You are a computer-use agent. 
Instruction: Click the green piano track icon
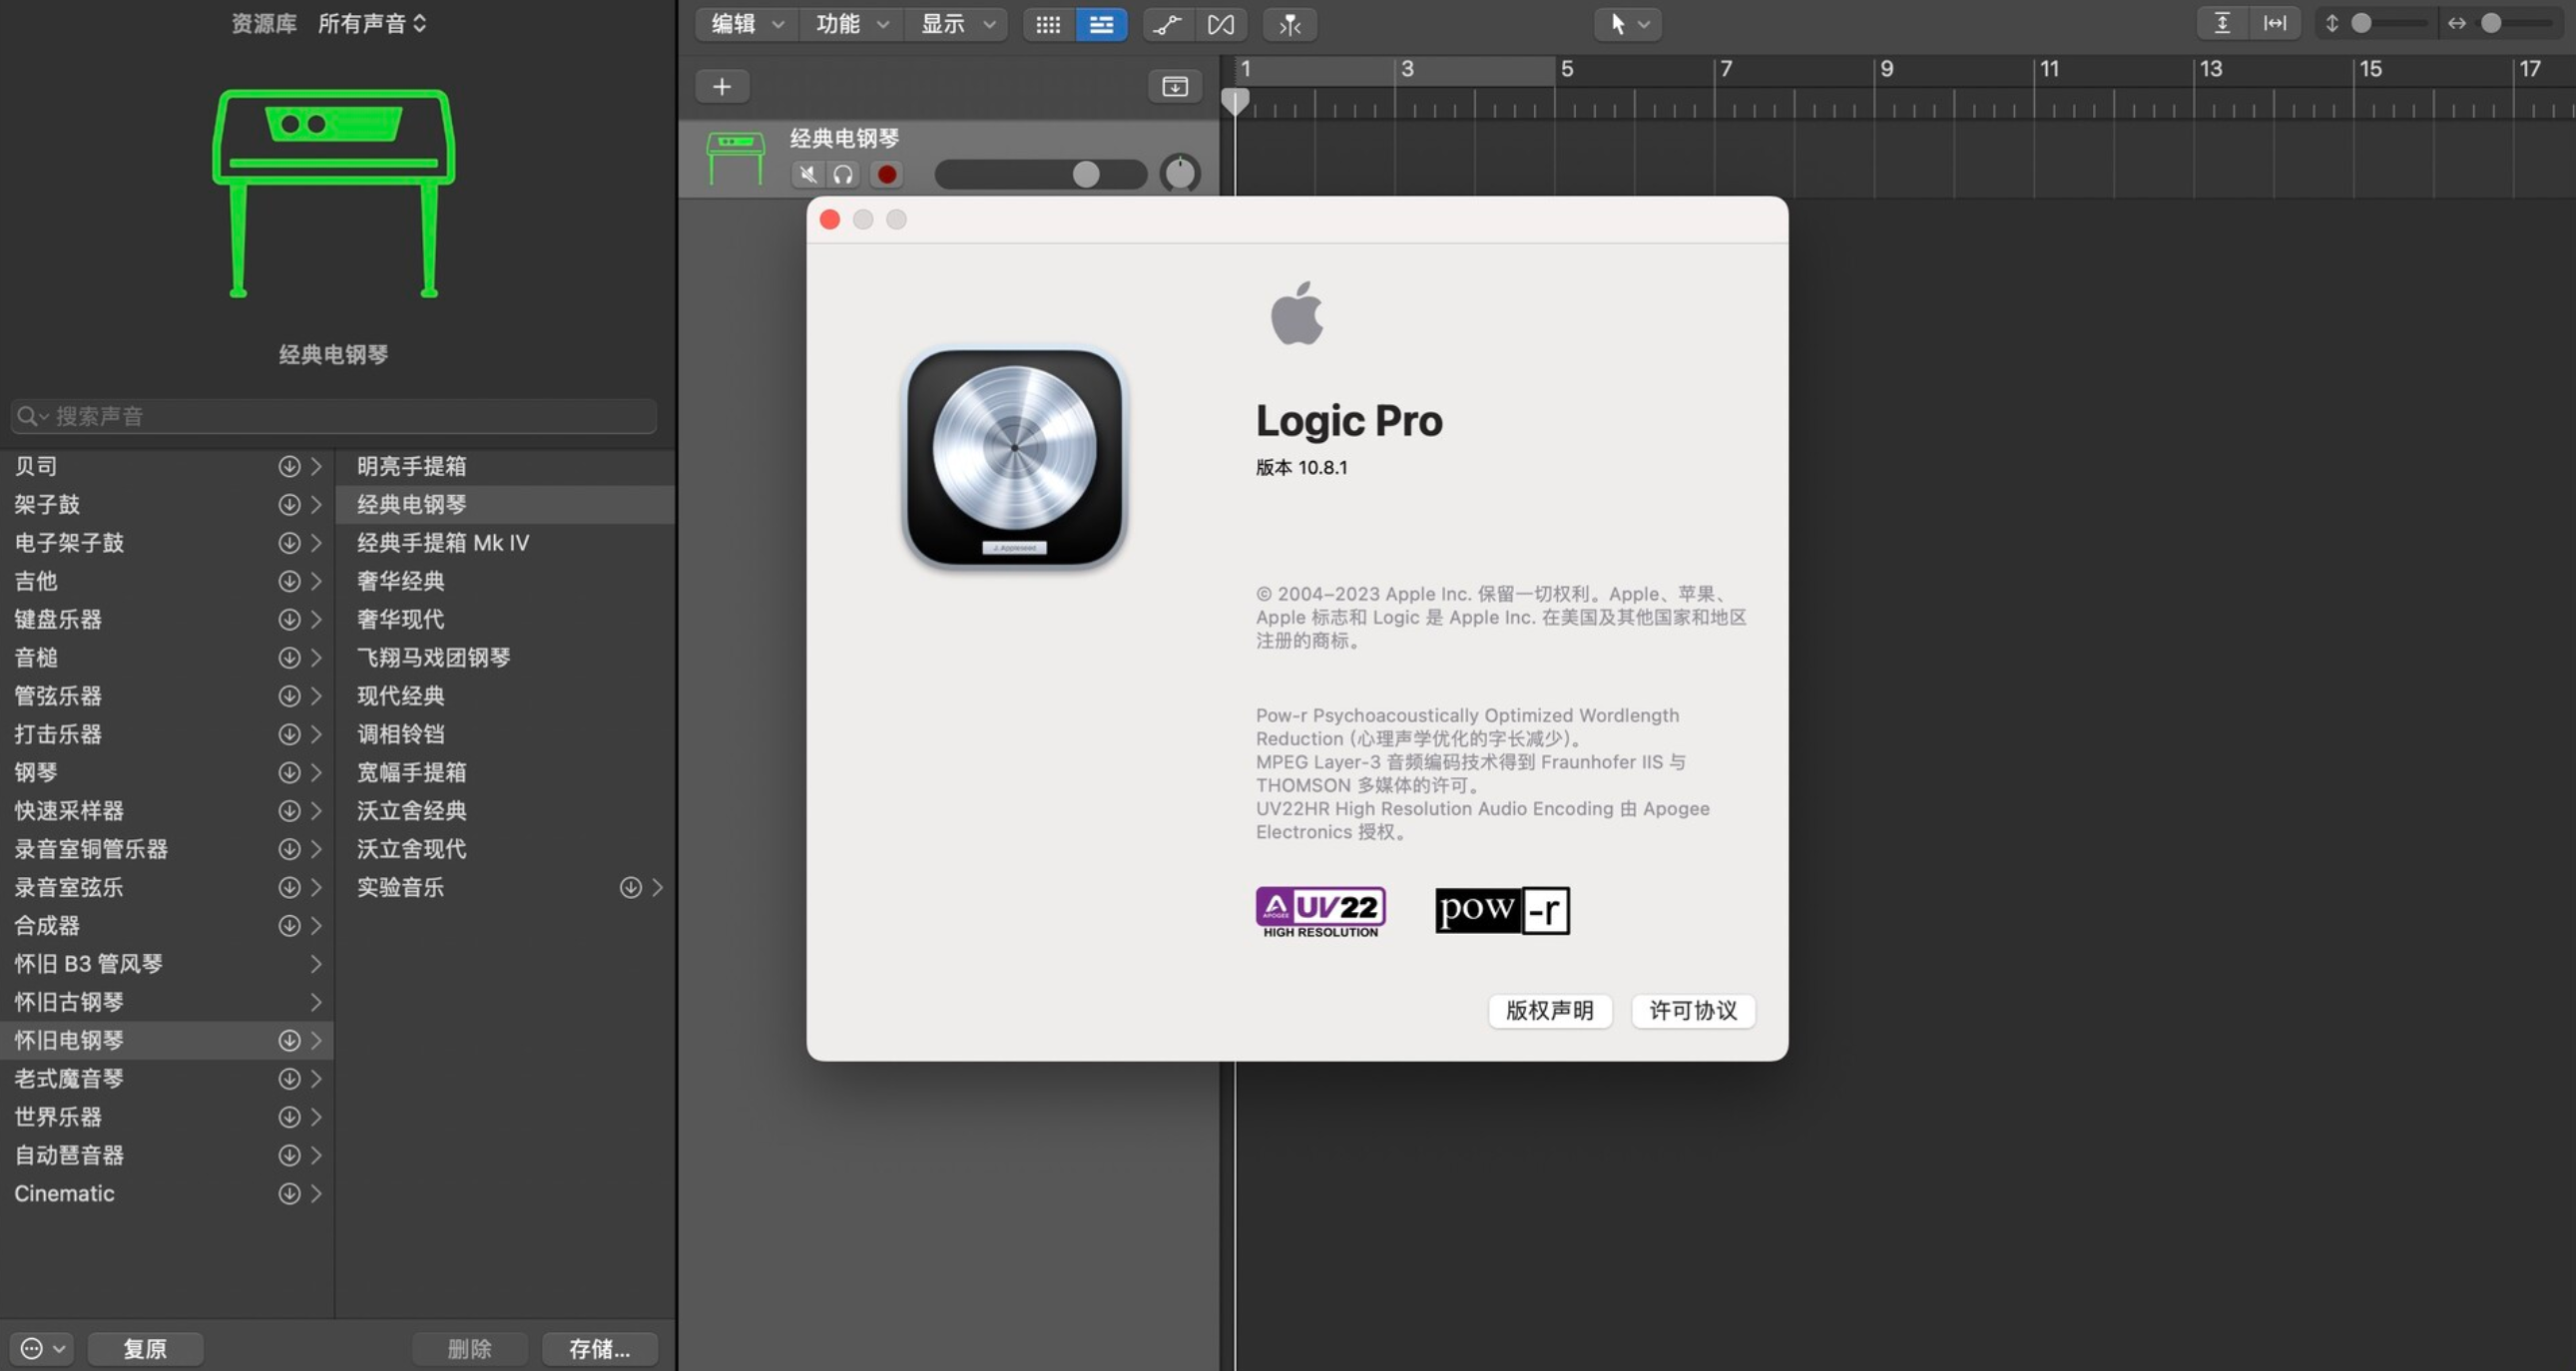tap(735, 159)
